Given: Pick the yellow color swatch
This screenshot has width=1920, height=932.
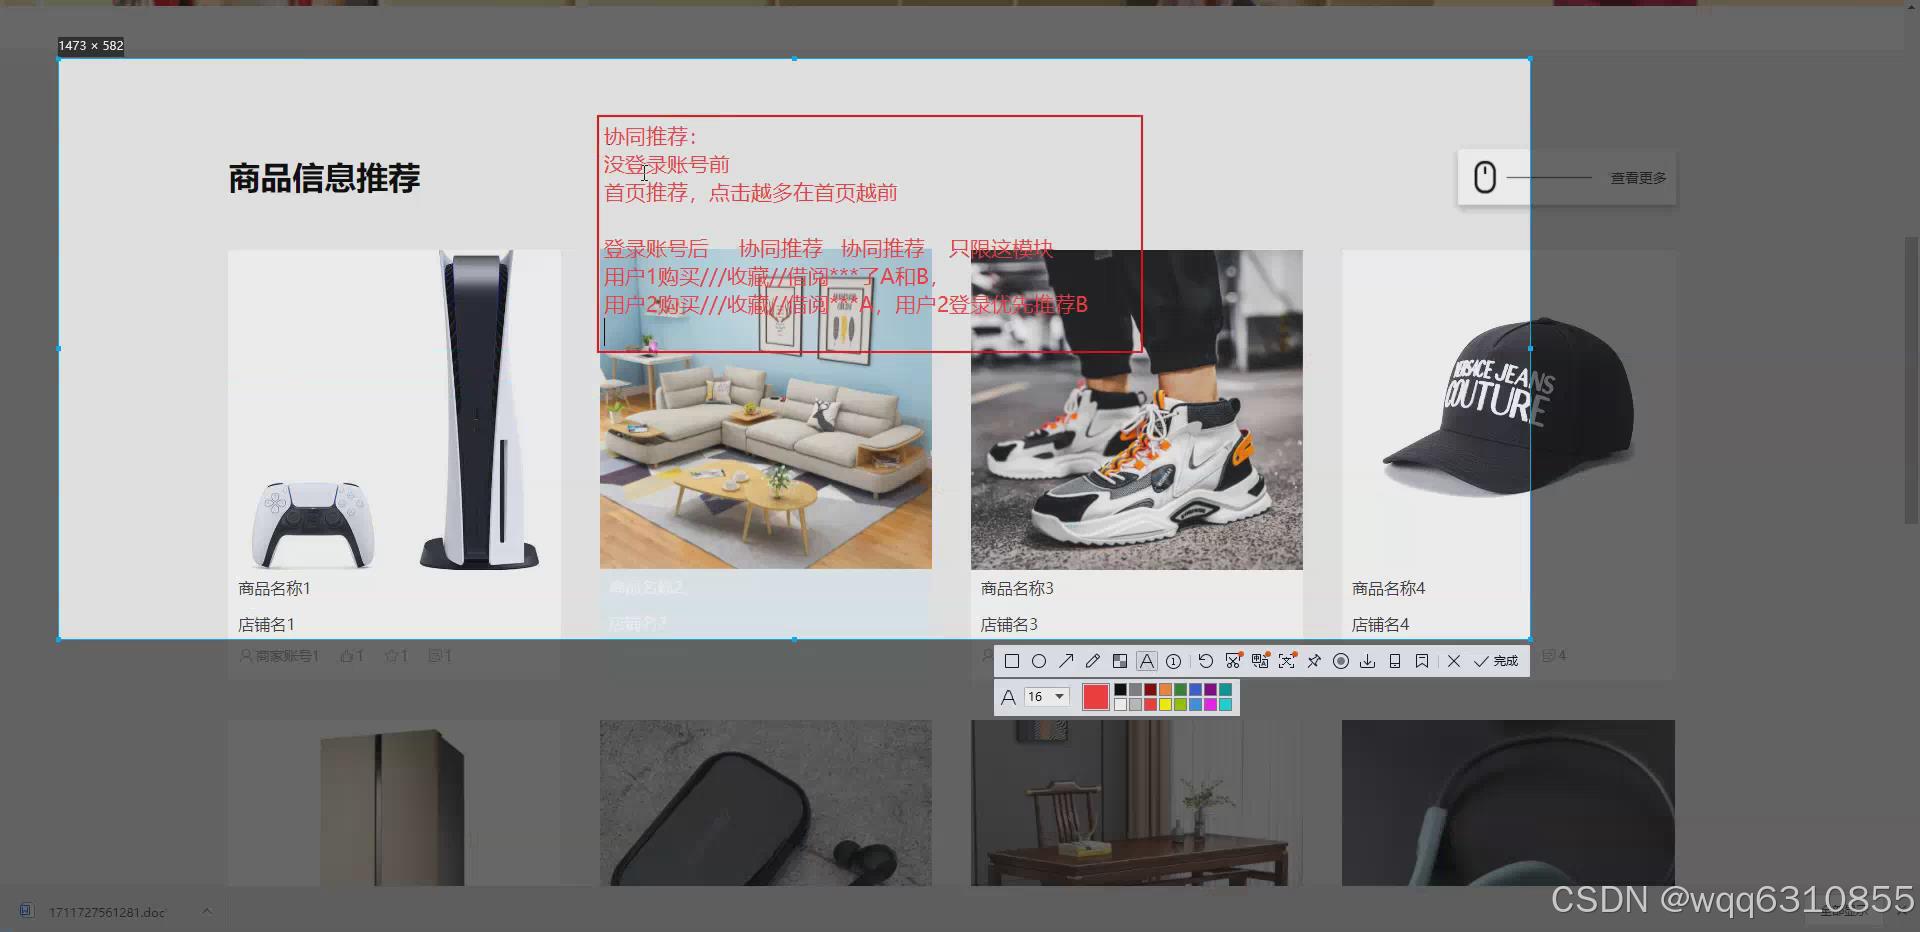Looking at the screenshot, I should click(x=1165, y=703).
